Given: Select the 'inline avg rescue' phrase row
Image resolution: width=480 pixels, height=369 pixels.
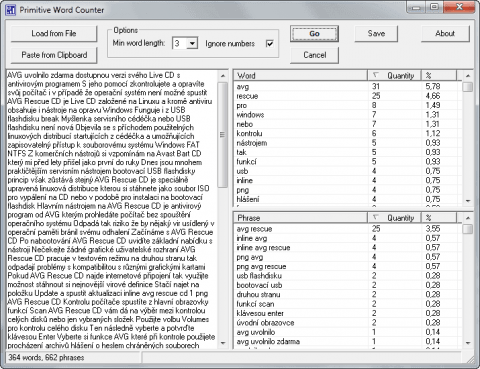Looking at the screenshot, I should 348,248.
